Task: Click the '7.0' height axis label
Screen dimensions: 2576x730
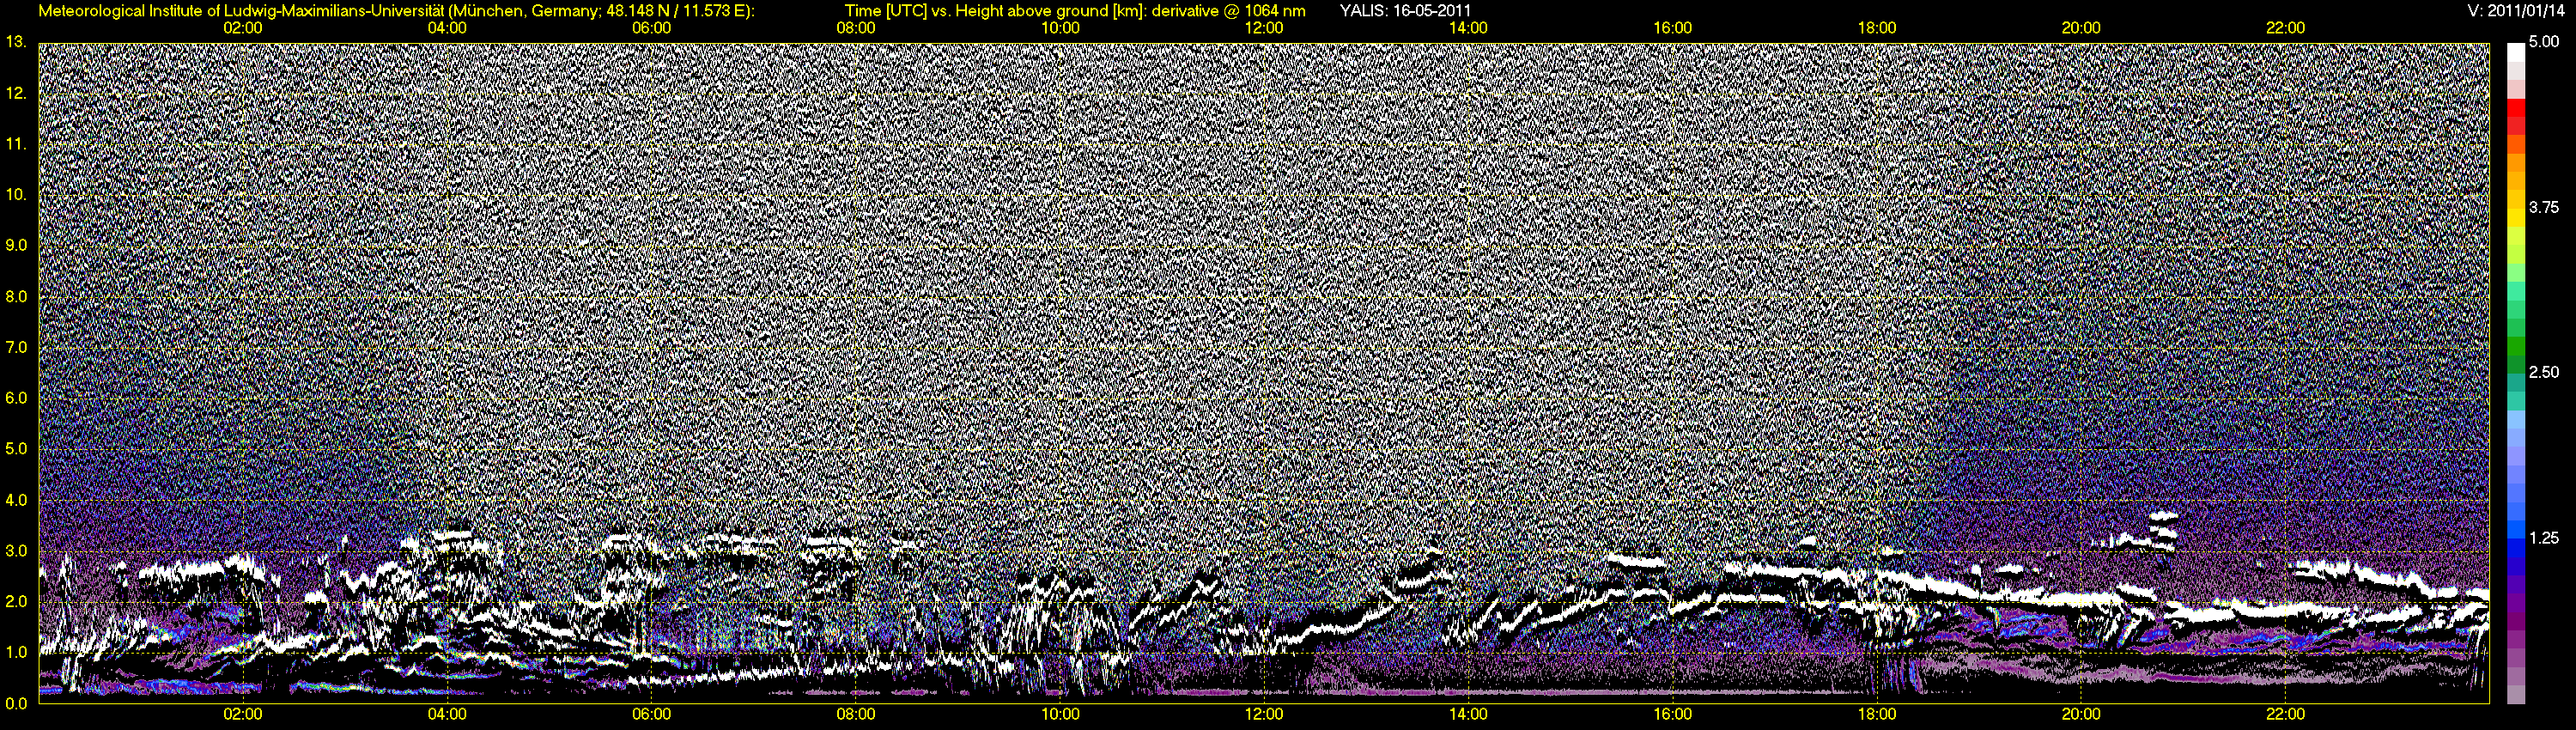Action: pos(16,347)
